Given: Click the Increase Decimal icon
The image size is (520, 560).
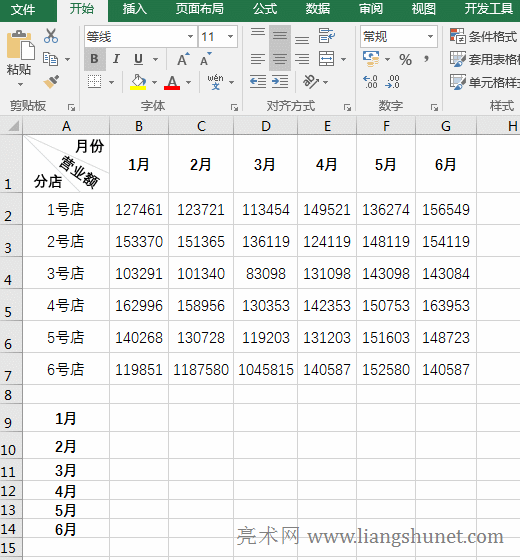Looking at the screenshot, I should point(370,82).
